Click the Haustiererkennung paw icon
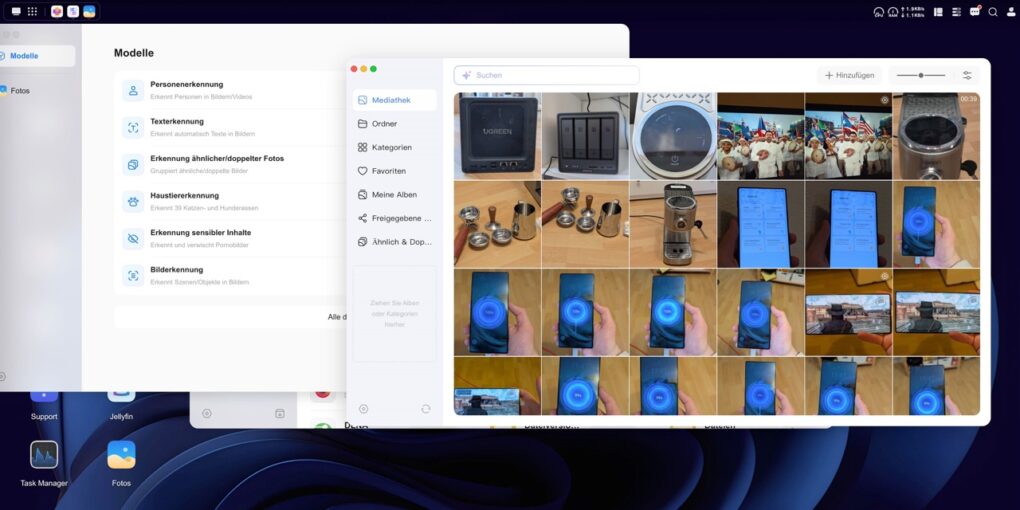The width and height of the screenshot is (1020, 510). (133, 202)
